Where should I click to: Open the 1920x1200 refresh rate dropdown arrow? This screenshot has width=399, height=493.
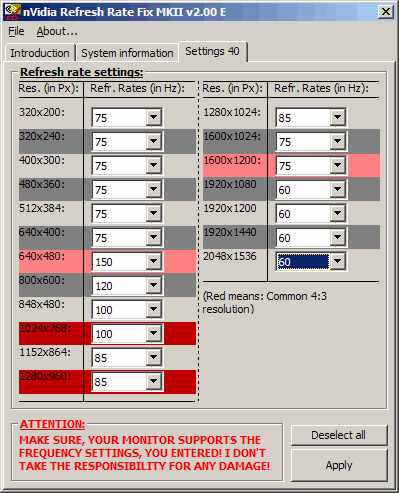coord(338,213)
